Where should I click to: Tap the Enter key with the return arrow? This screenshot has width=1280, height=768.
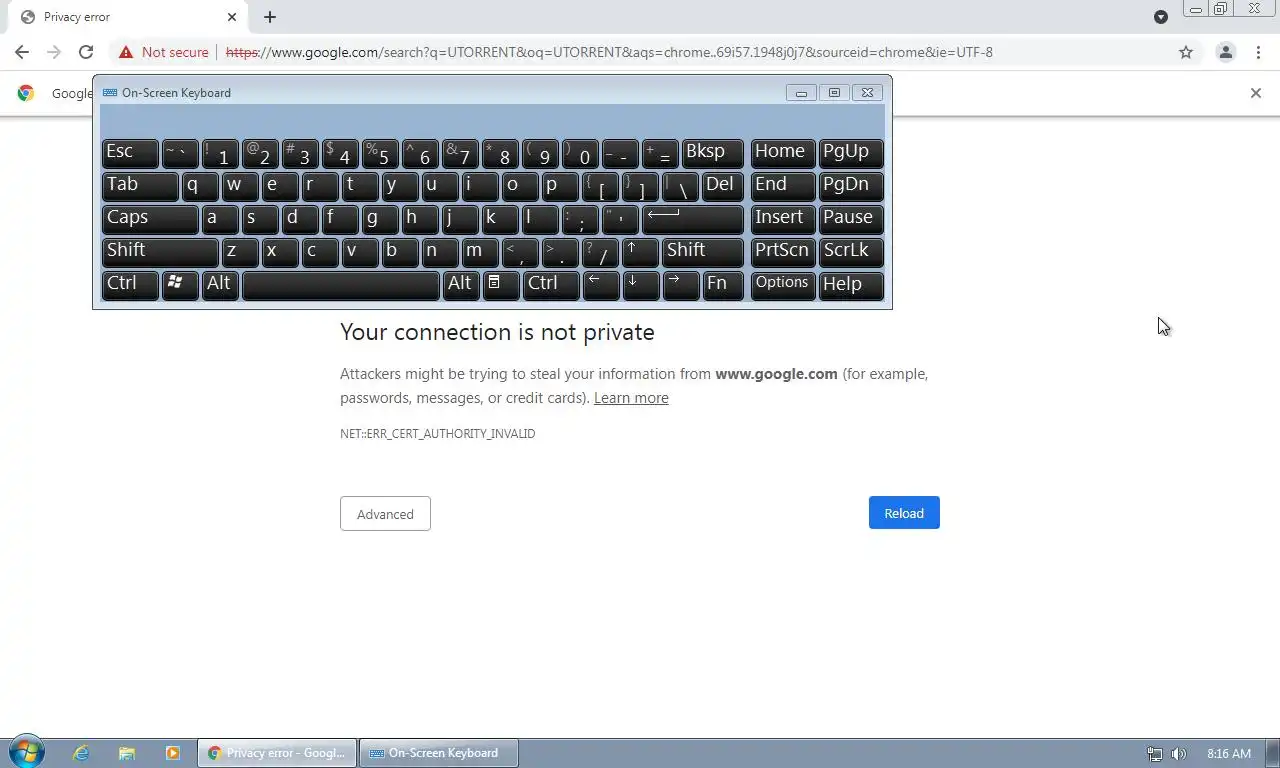tap(693, 219)
